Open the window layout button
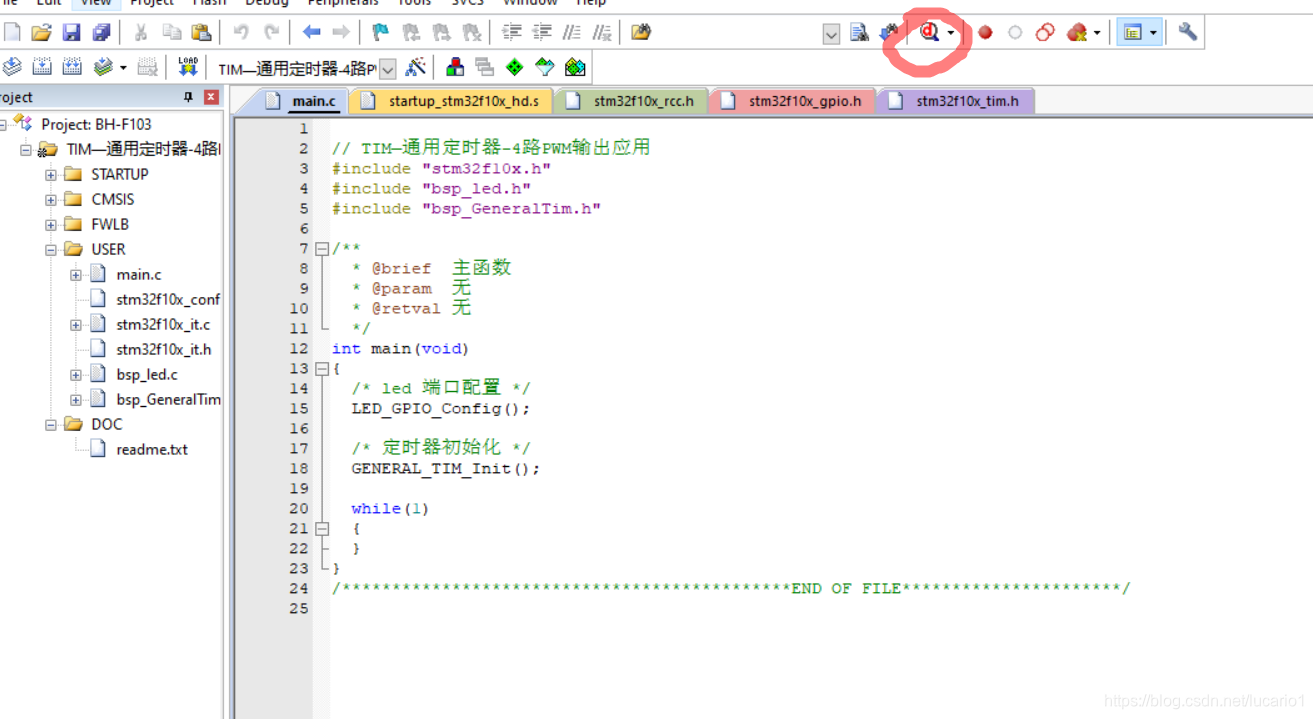 pyautogui.click(x=1132, y=33)
